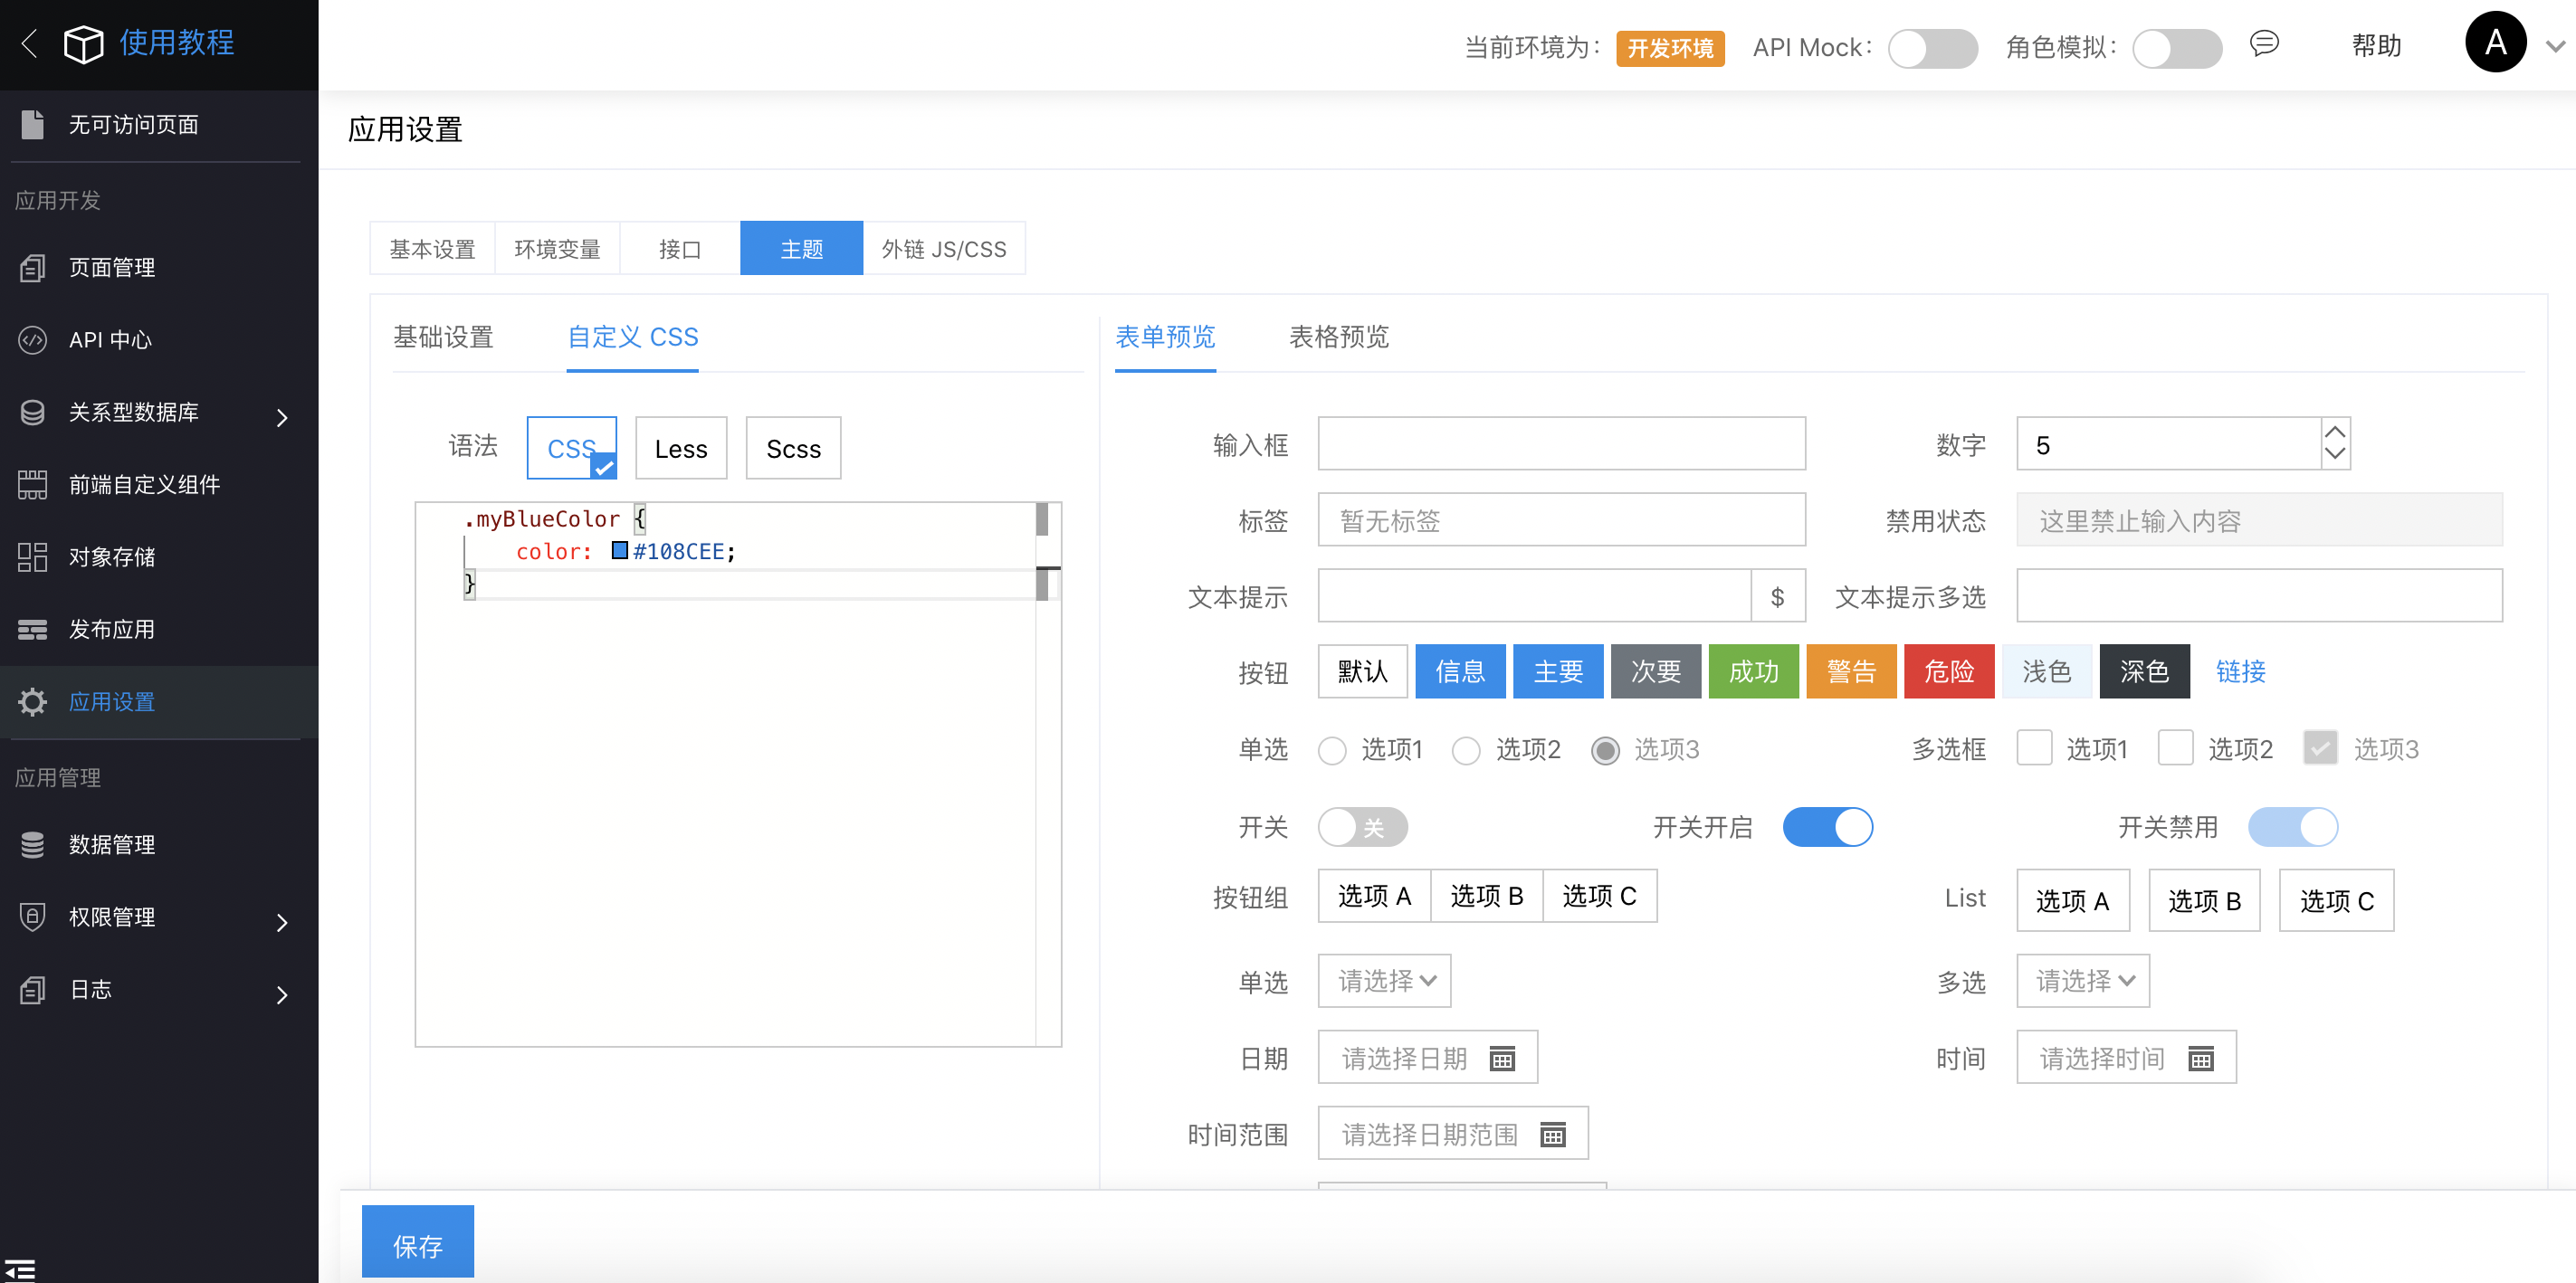This screenshot has height=1283, width=2576.
Task: Click the back arrow beside 使用教程
Action: pos(30,43)
